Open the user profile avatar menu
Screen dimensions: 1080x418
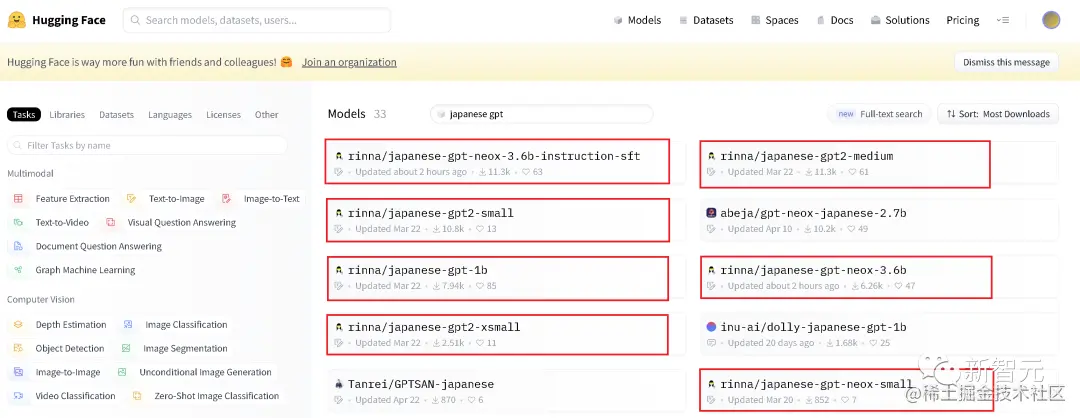click(1051, 20)
